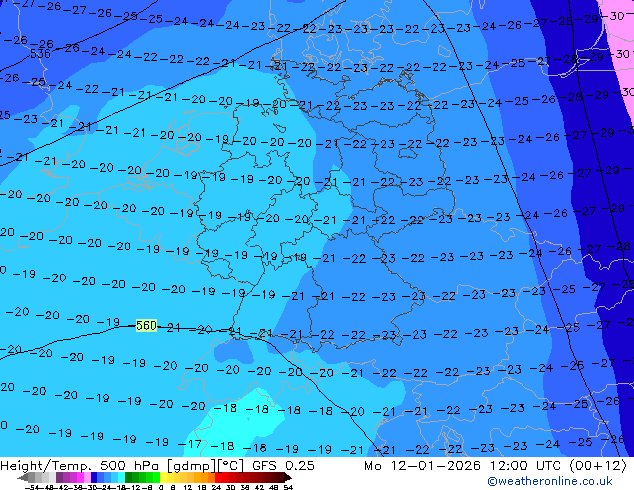This screenshot has height=490, width=634.
Task: Open the weatheronline.co.uk link
Action: point(549,481)
